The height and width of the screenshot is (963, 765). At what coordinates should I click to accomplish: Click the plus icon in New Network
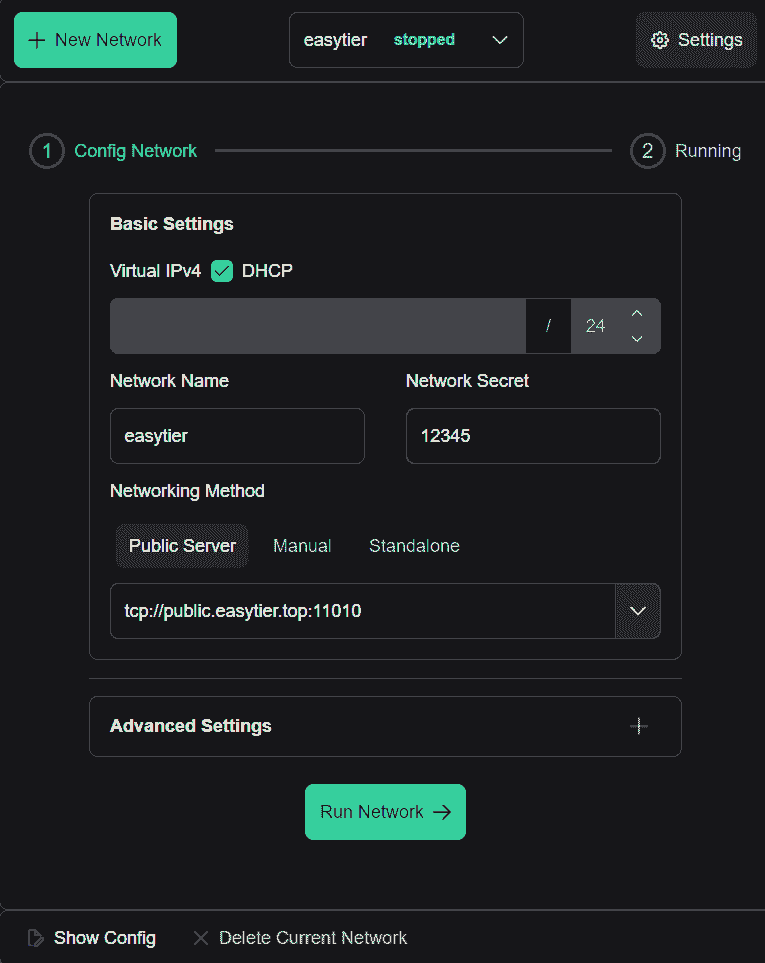point(37,40)
